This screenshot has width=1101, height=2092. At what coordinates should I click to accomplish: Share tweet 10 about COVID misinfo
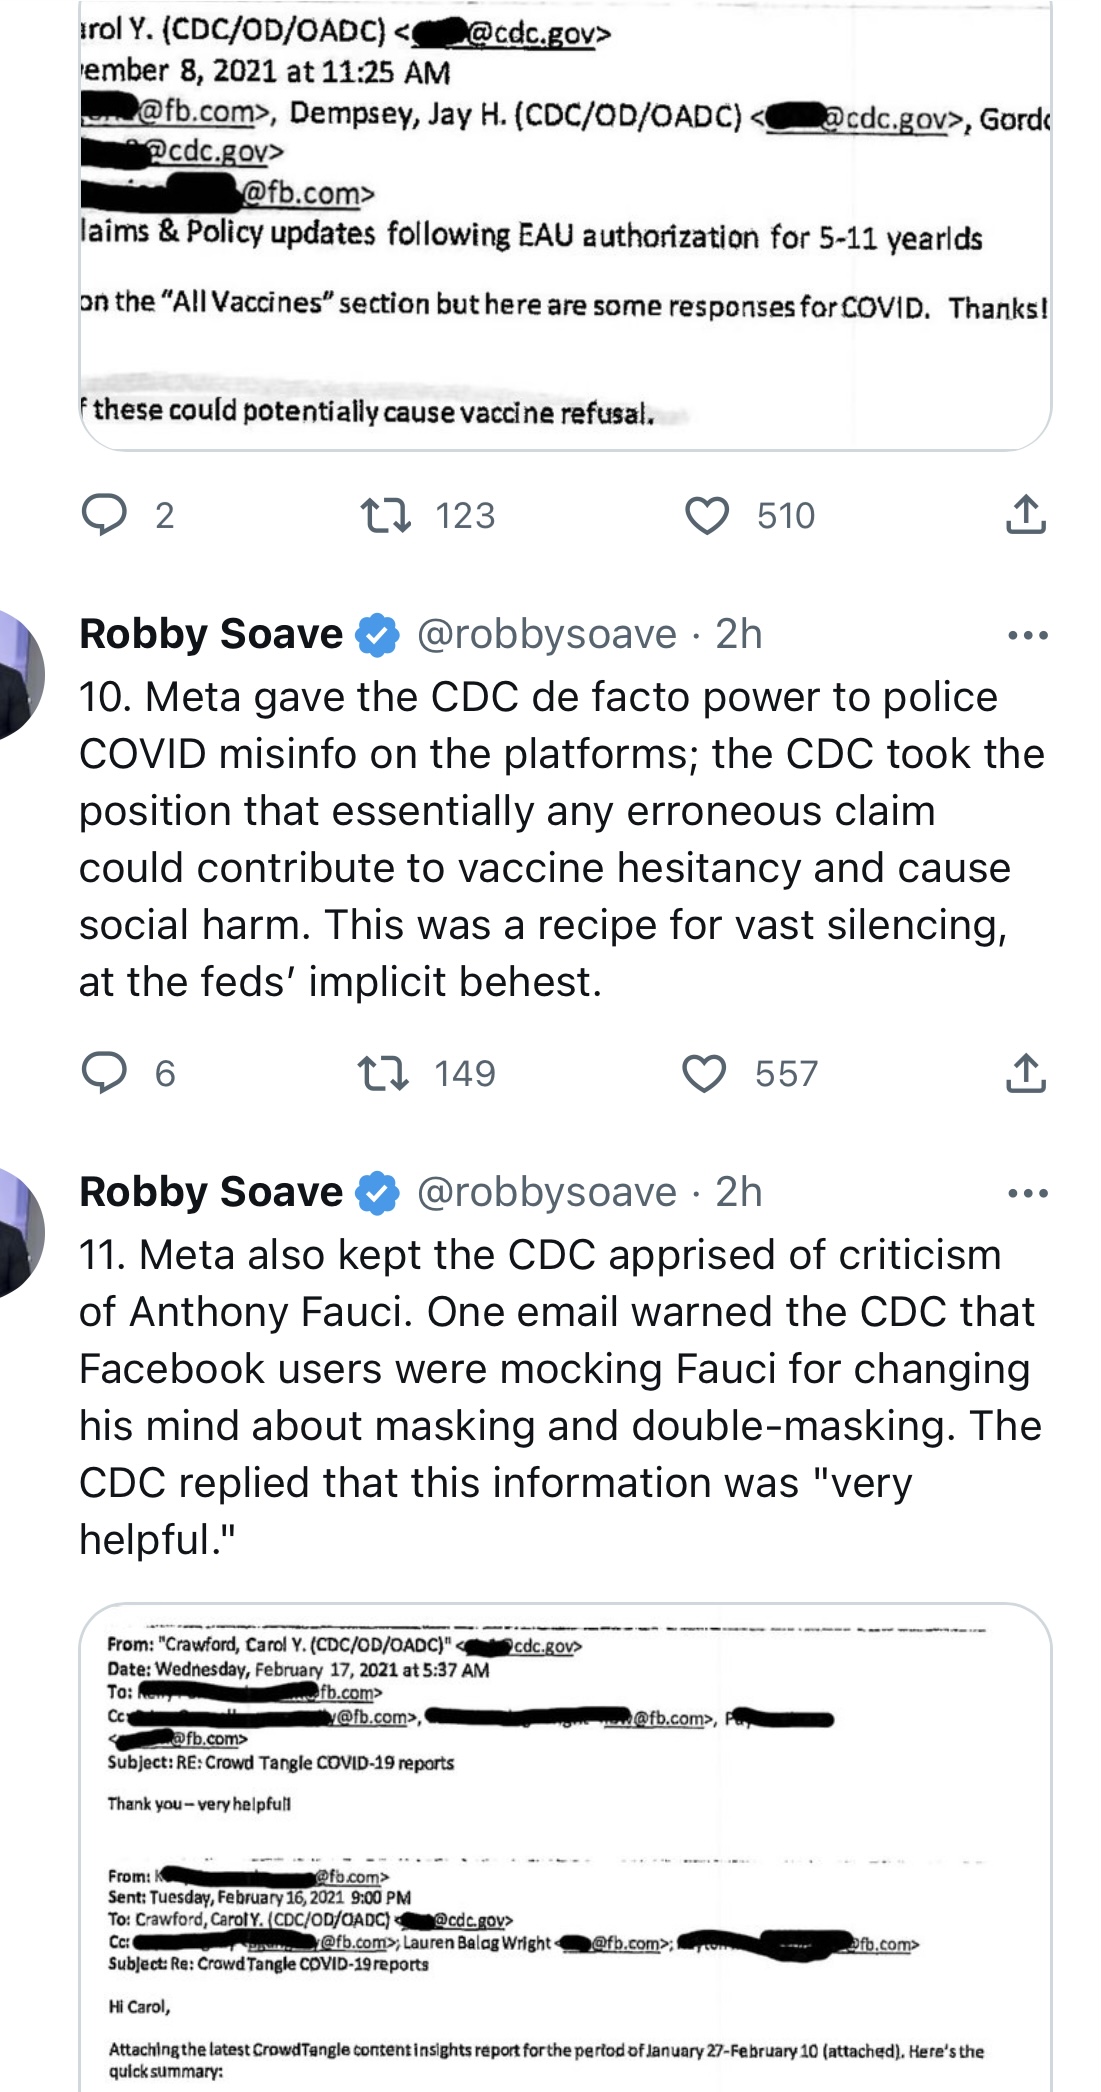pyautogui.click(x=1025, y=1072)
